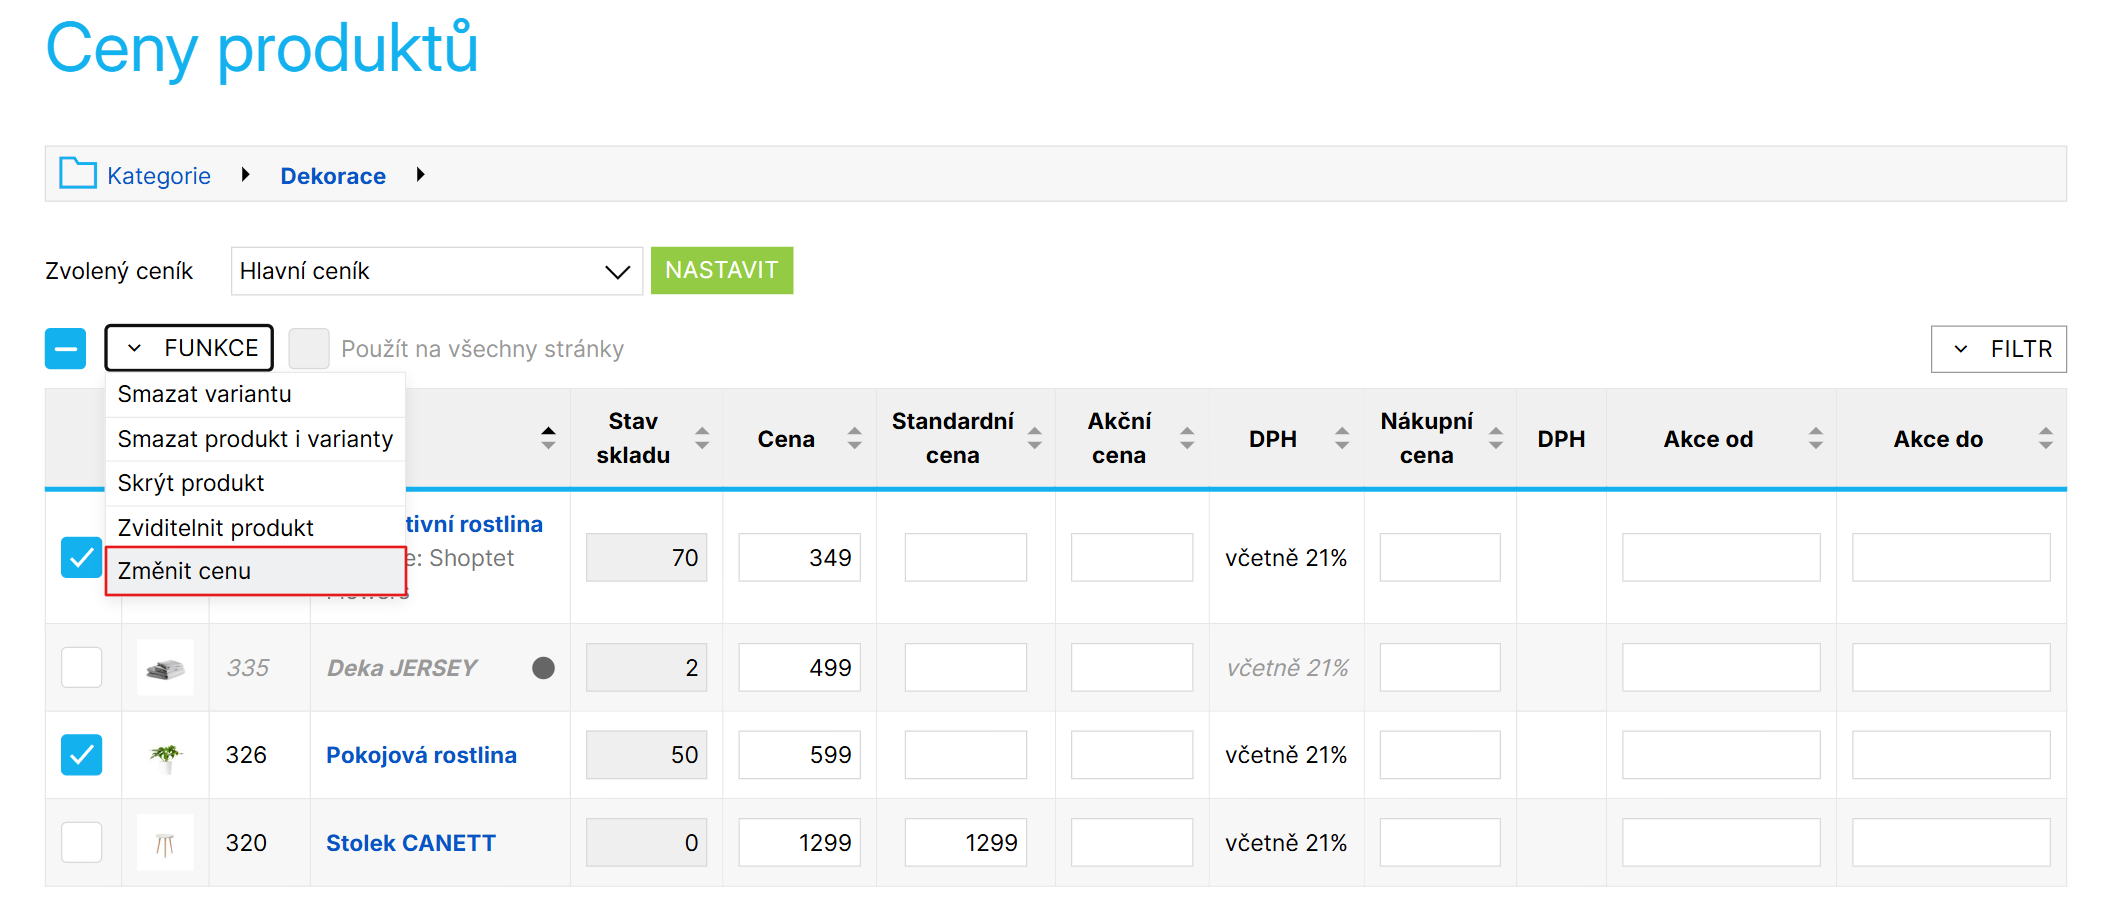Check the Stolek CANETT row checkbox
This screenshot has width=2110, height=903.
(82, 842)
